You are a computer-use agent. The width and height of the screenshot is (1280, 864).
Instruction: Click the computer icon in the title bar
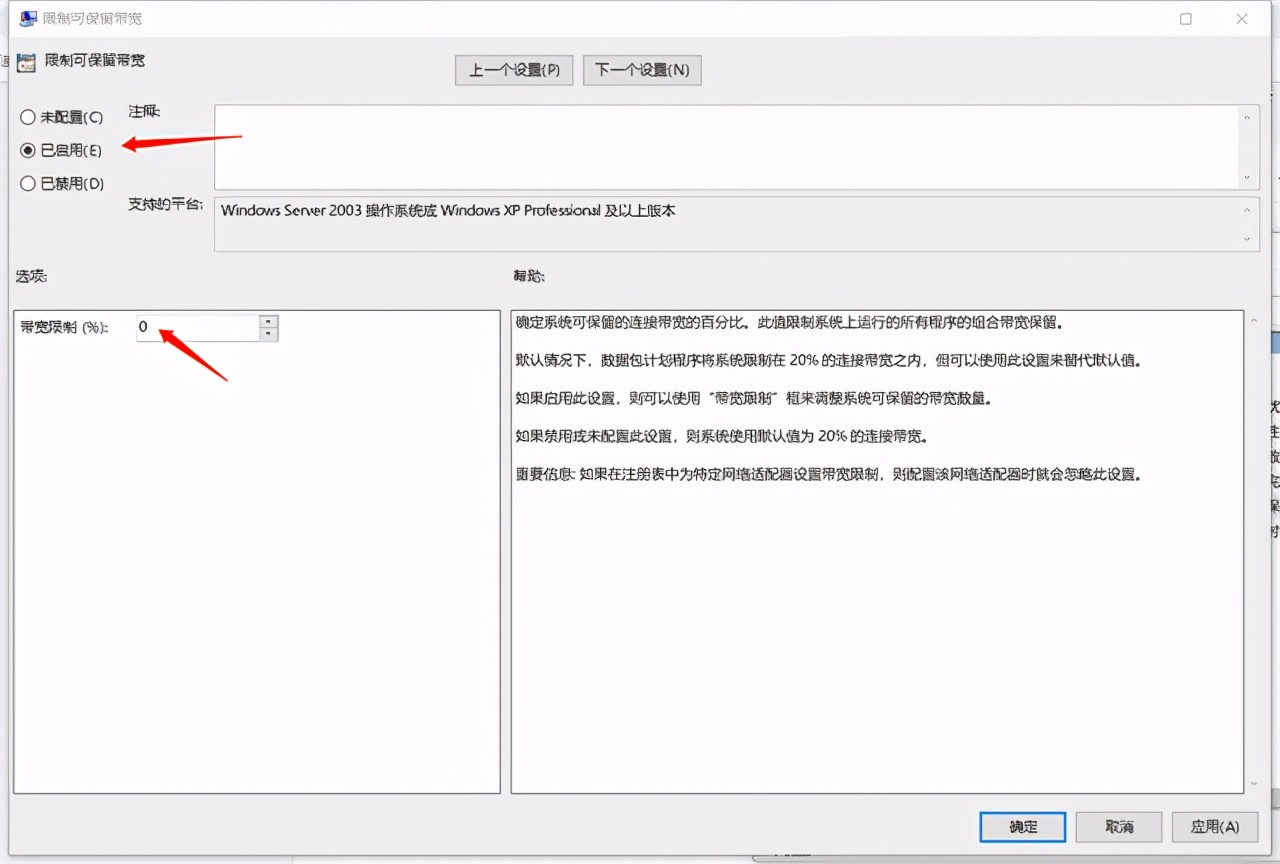27,18
